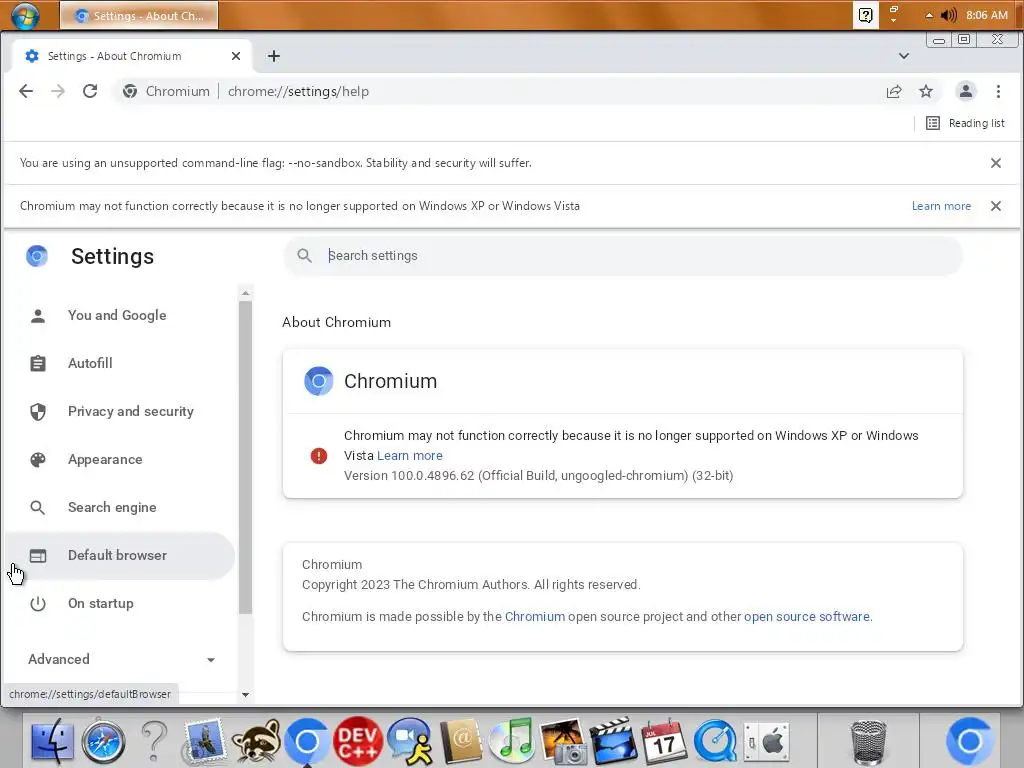The height and width of the screenshot is (768, 1024).
Task: Open iPhoto camera dock icon
Action: pos(562,741)
